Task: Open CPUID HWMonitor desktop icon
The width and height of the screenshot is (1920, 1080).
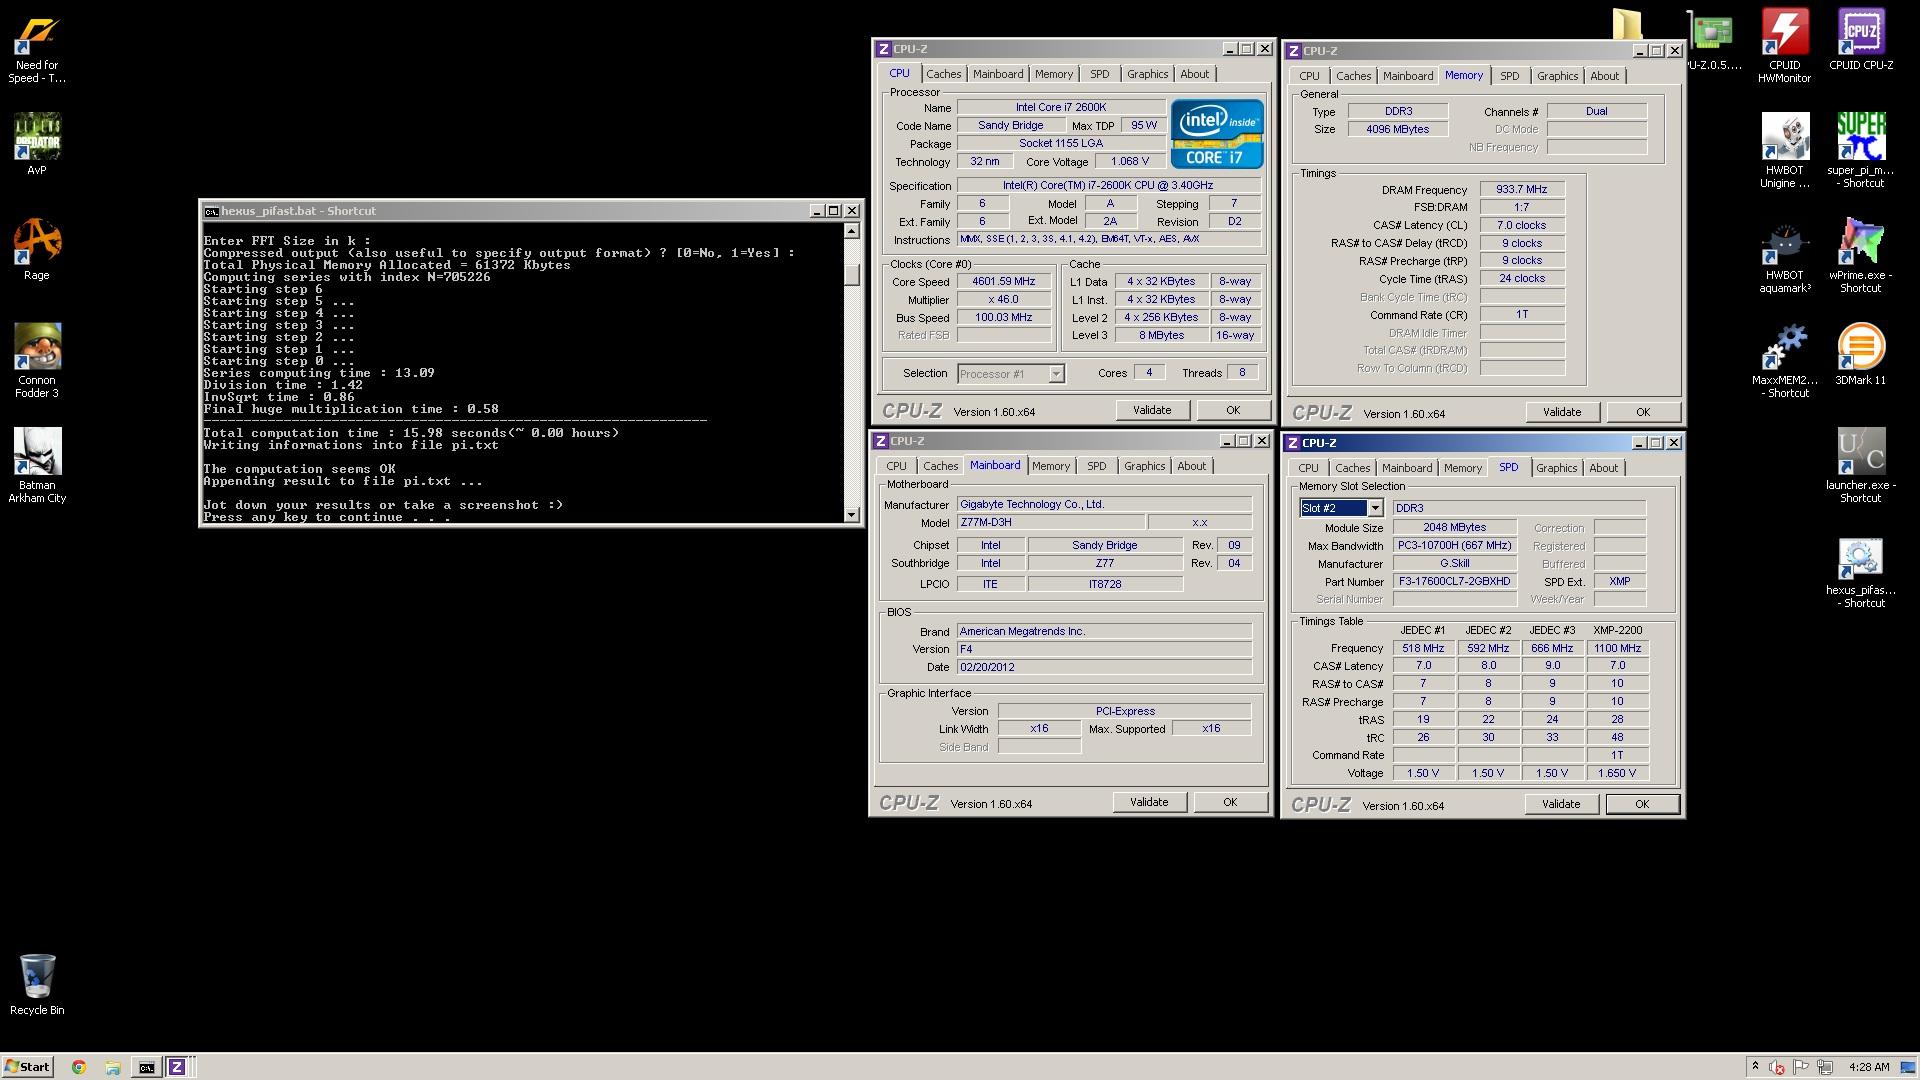Action: (x=1785, y=46)
